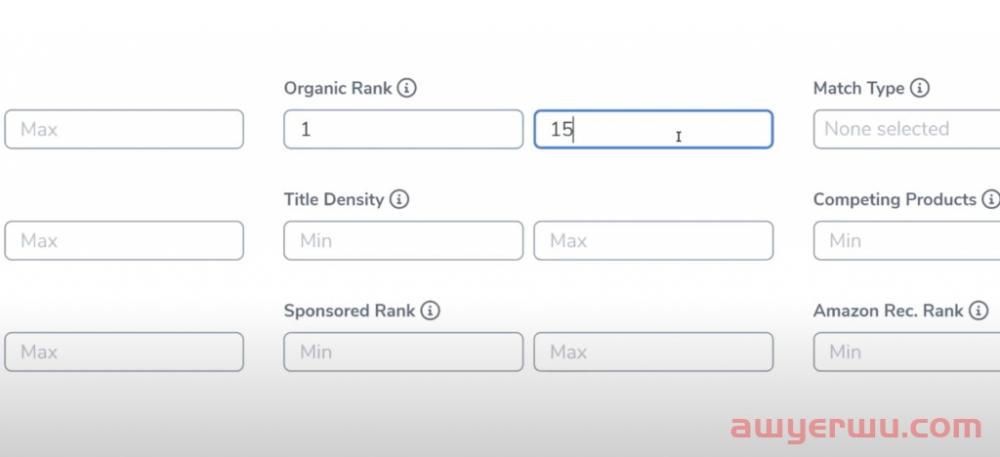Screen dimensions: 1000x457
Task: Click the Organic Rank info icon
Action: pyautogui.click(x=406, y=88)
